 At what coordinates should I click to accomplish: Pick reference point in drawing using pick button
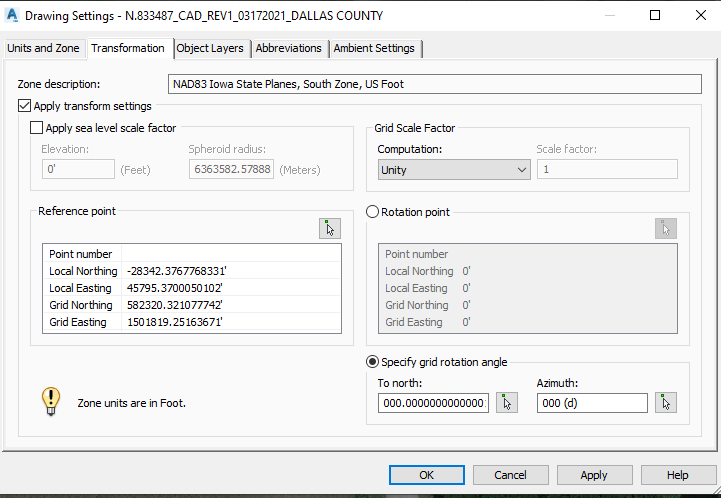click(330, 229)
